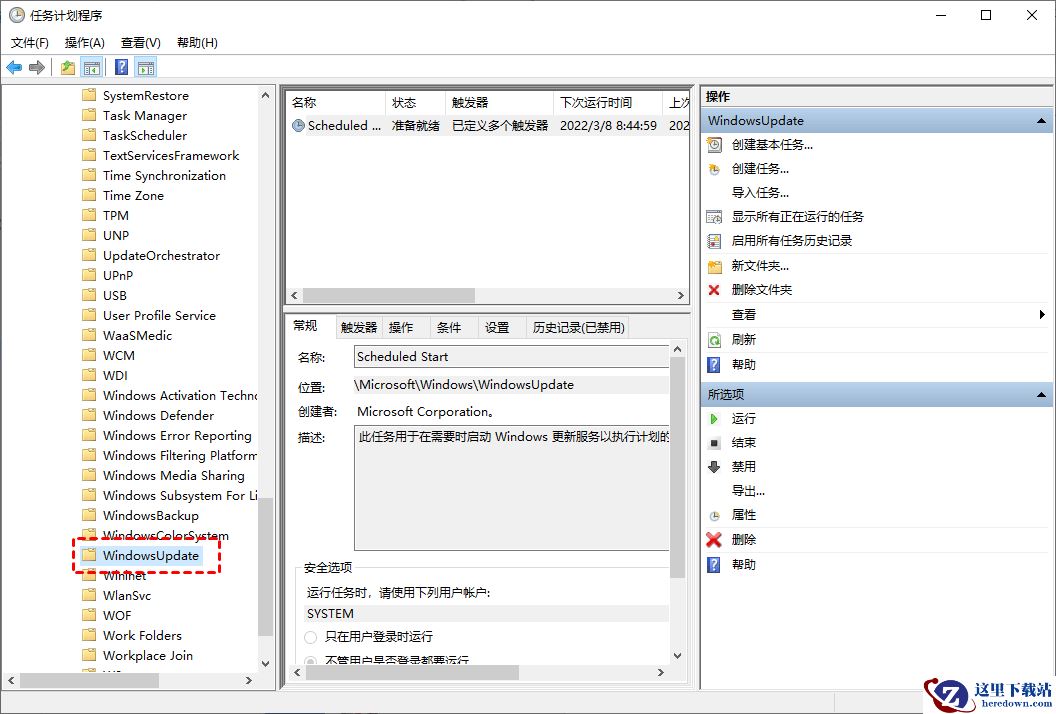Toggle the show/hide console tree icon
The width and height of the screenshot is (1056, 714).
coord(92,67)
